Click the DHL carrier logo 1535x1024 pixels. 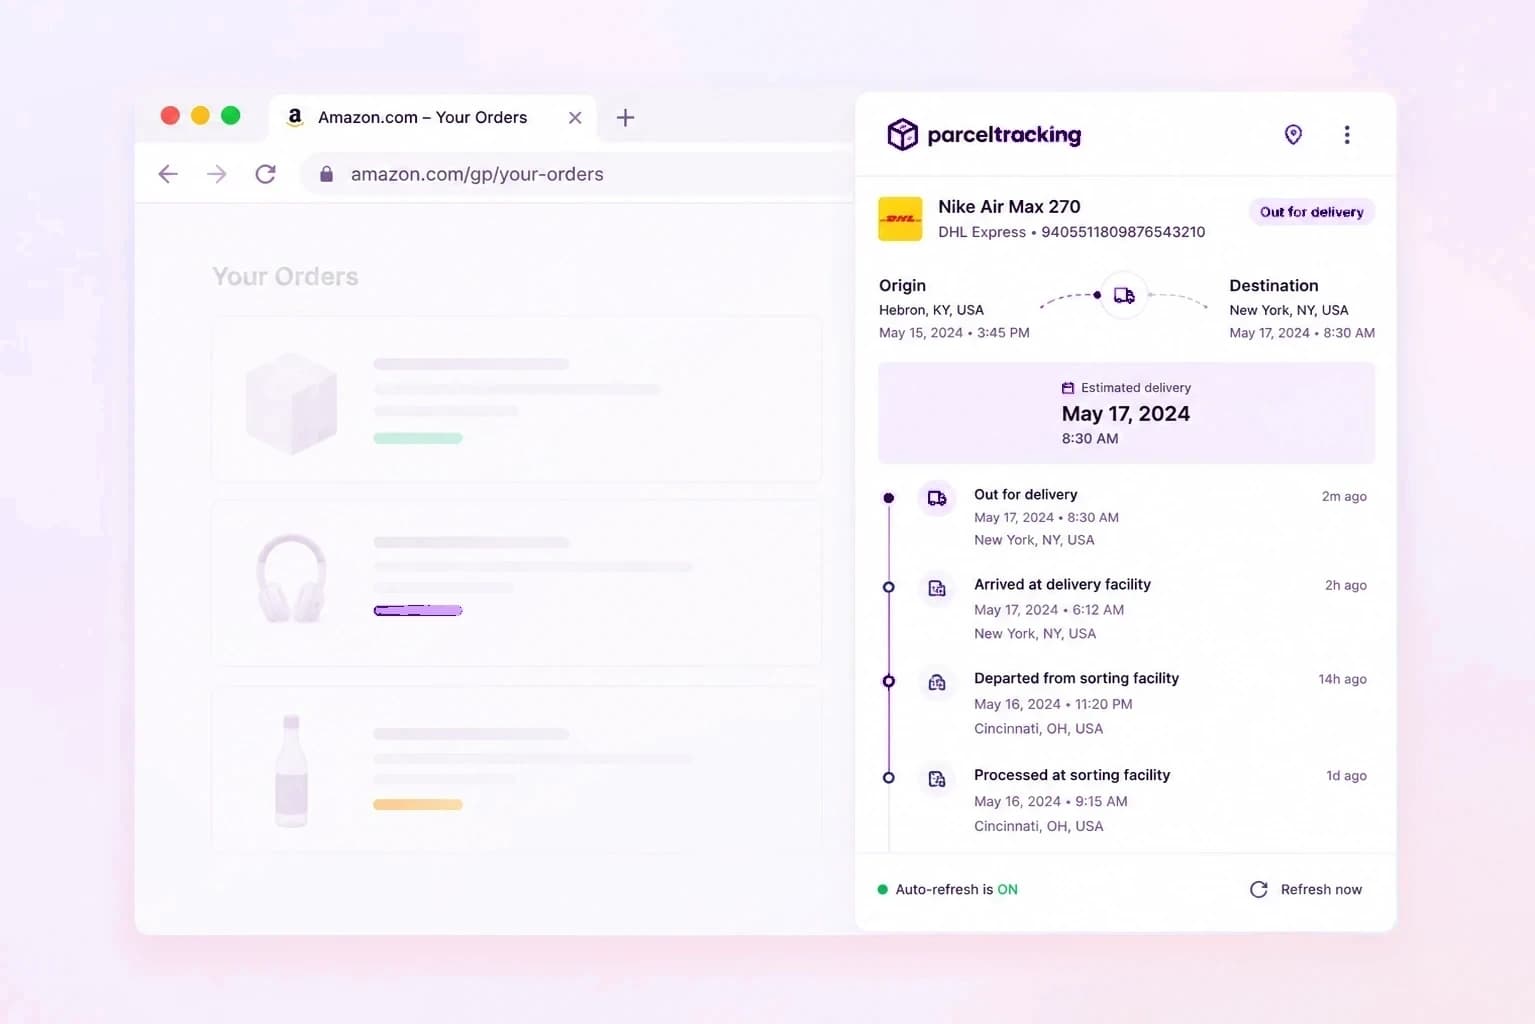900,218
